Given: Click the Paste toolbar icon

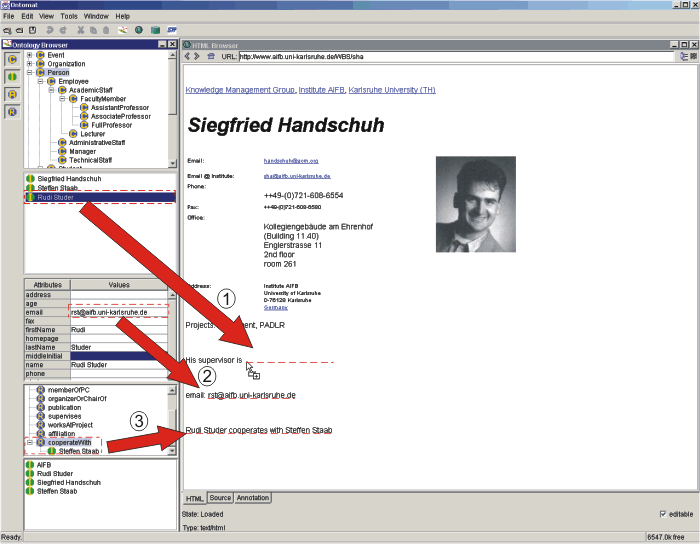Looking at the screenshot, I should [106, 30].
